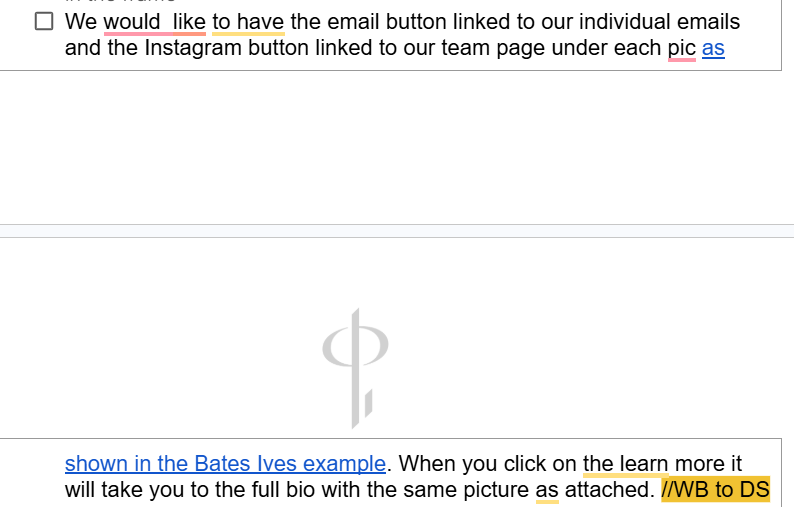Image resolution: width=794 pixels, height=507 pixels.
Task: Click the red-underlined word 'pic'
Action: tap(681, 48)
